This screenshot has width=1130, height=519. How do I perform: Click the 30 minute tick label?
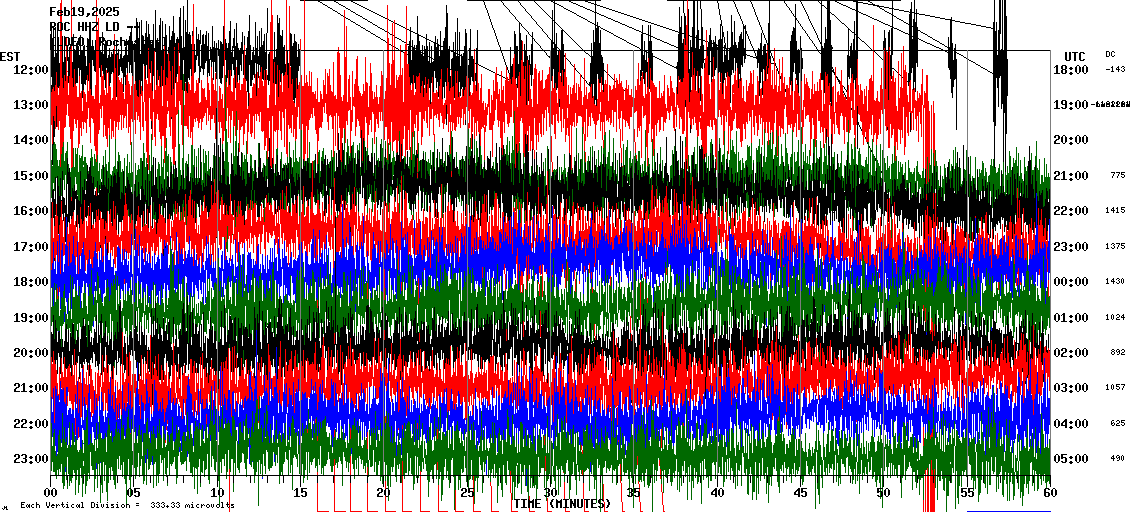tap(550, 493)
